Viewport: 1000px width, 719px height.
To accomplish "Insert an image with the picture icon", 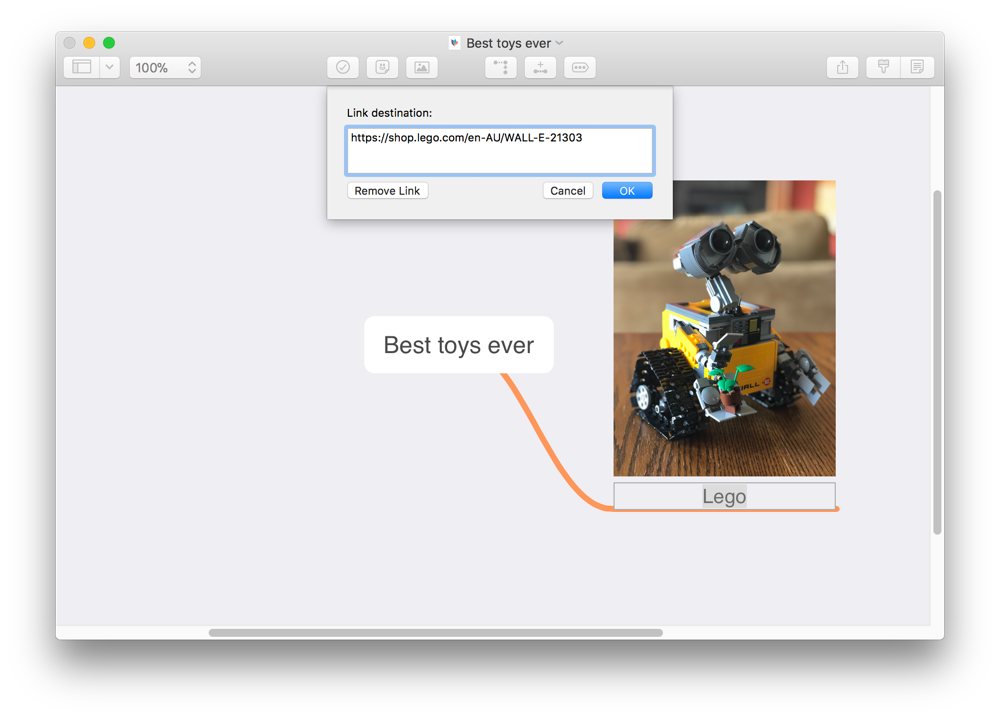I will [422, 67].
